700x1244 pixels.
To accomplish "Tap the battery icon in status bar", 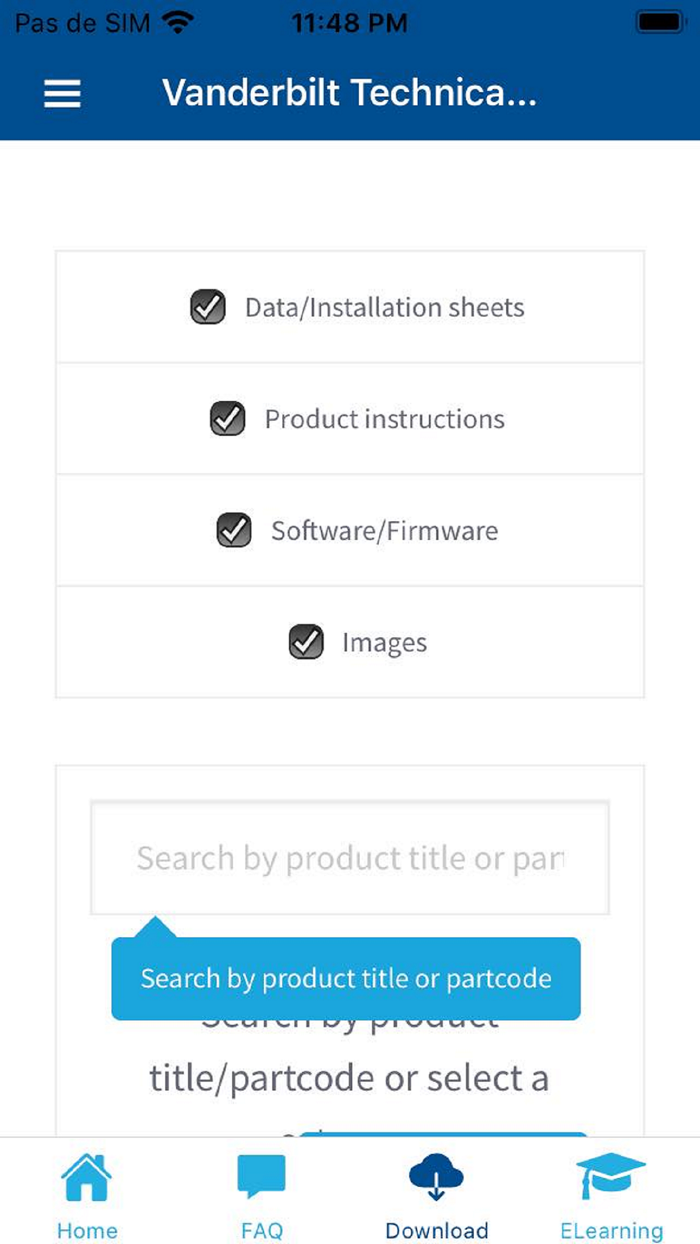I will tap(659, 22).
